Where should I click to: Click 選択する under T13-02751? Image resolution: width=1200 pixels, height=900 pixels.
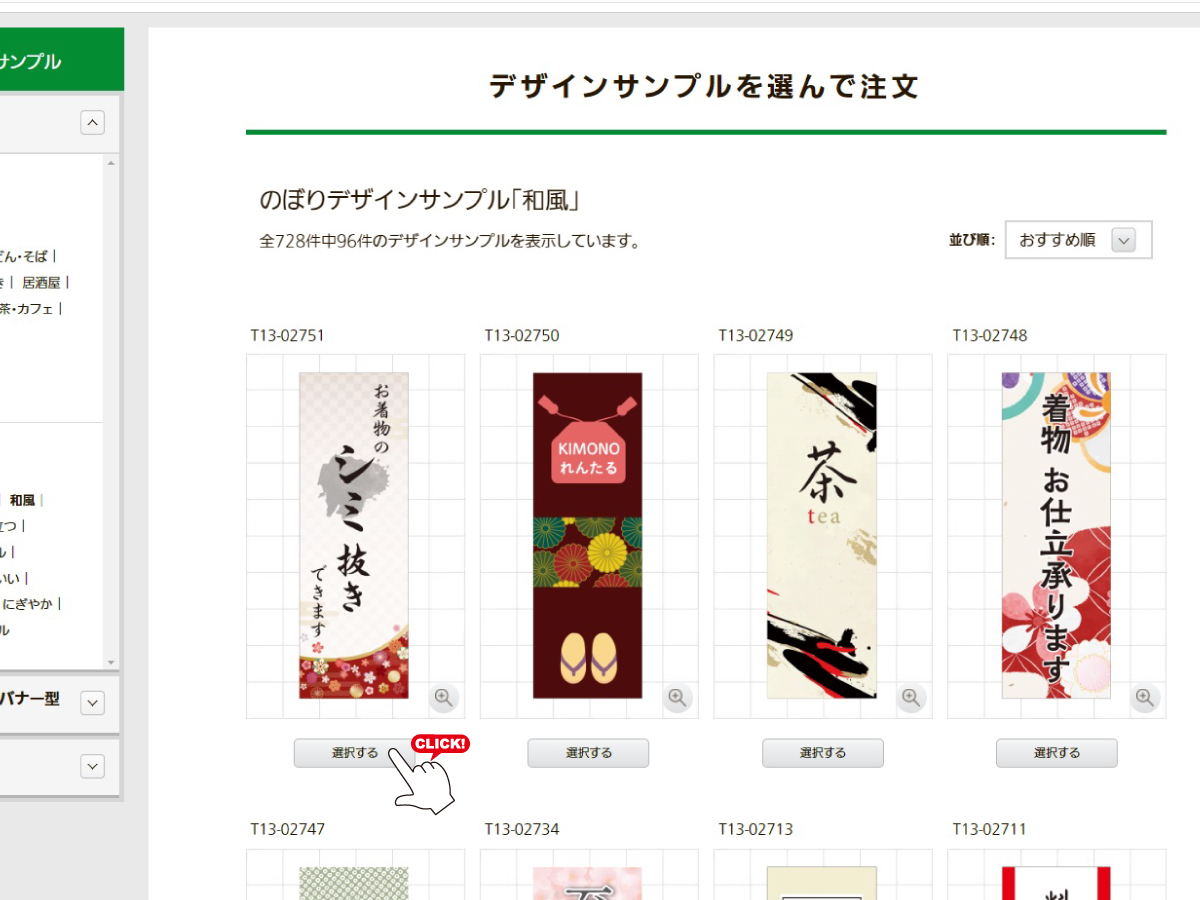(355, 753)
